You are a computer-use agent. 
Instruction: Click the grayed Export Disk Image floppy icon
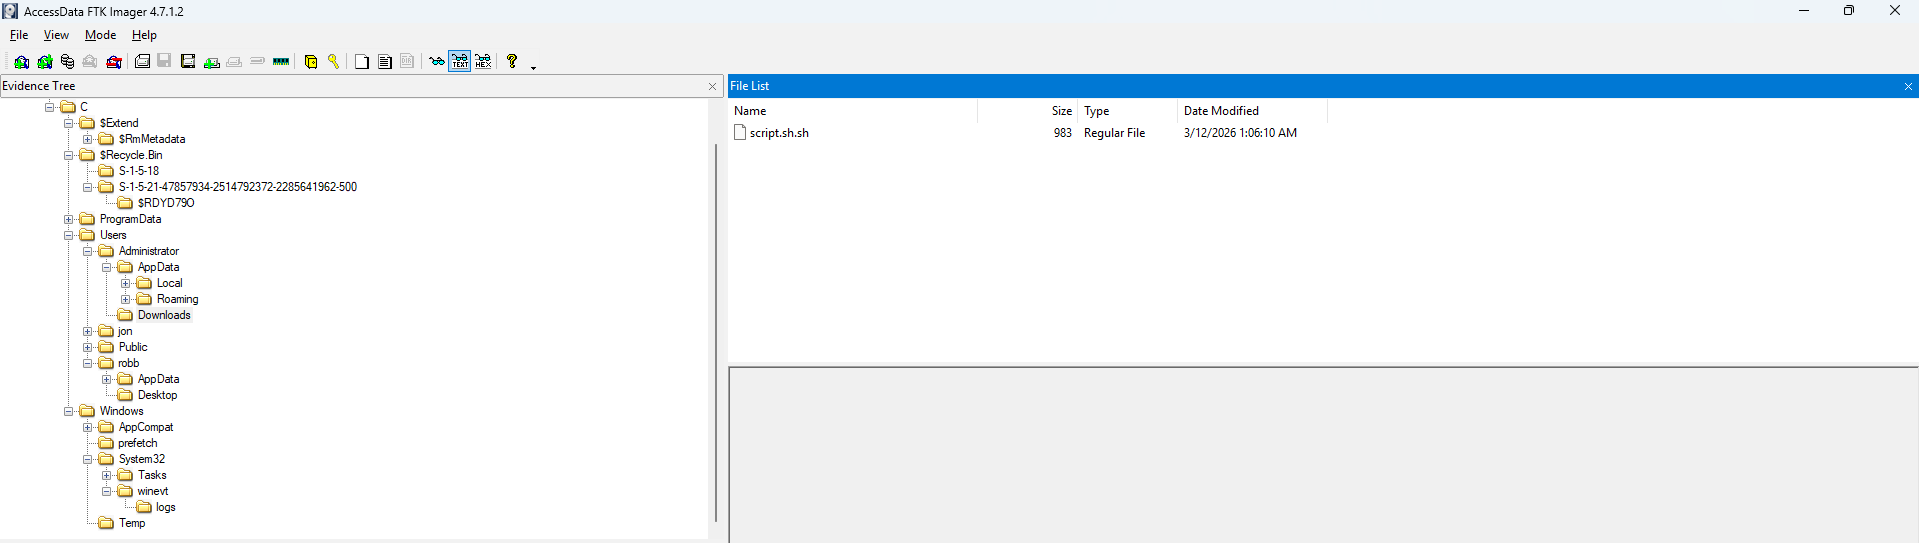coord(164,62)
